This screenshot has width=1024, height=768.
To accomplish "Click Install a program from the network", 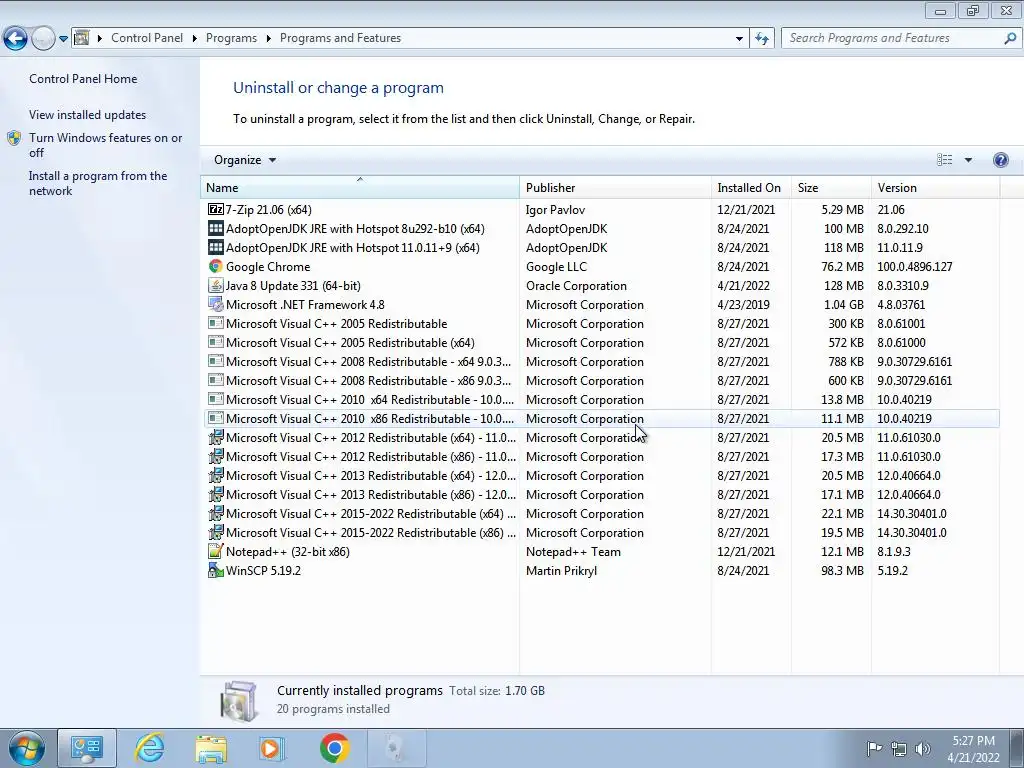I will [x=98, y=184].
